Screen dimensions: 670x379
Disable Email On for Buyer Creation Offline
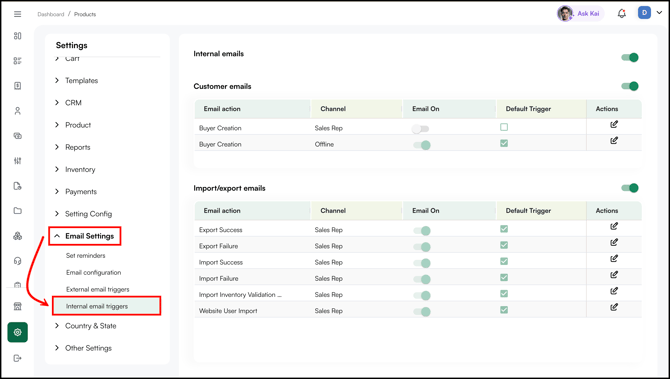pos(422,145)
